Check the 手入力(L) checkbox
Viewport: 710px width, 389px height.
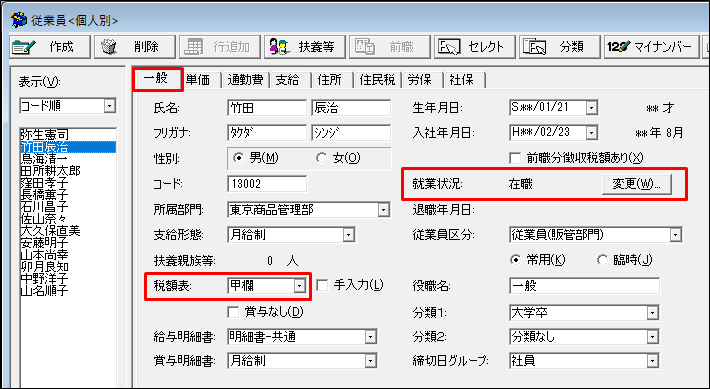[322, 285]
